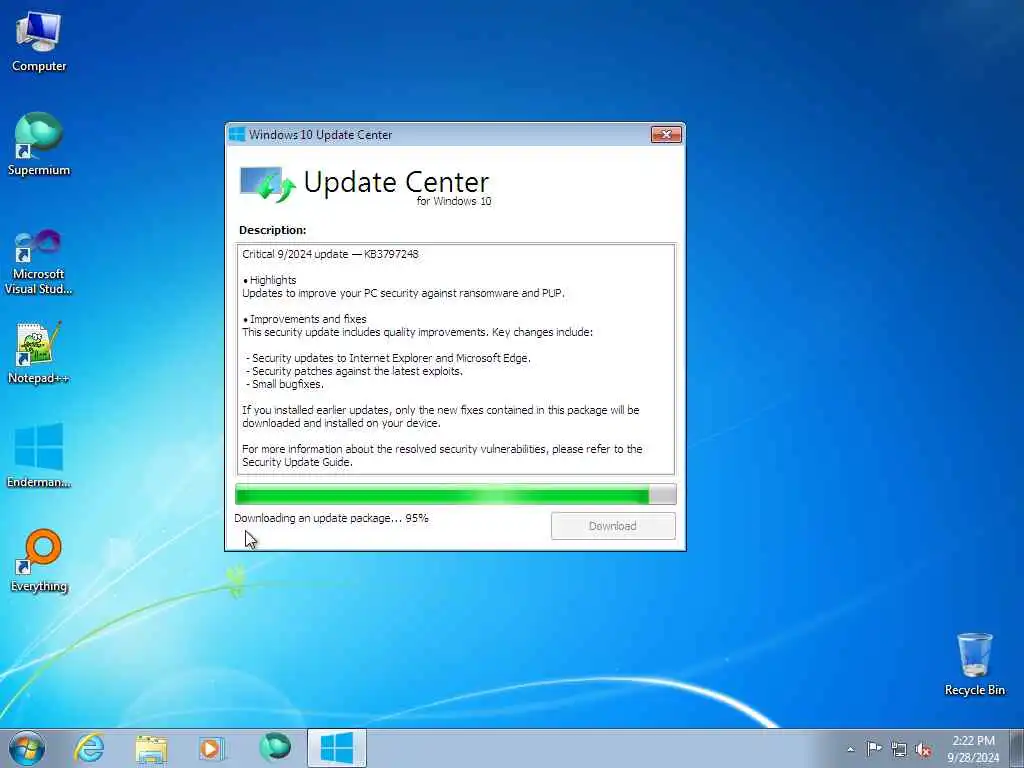Click 'Improvements and fixes' bullet
Viewport: 1024px width, 768px height.
coord(304,319)
